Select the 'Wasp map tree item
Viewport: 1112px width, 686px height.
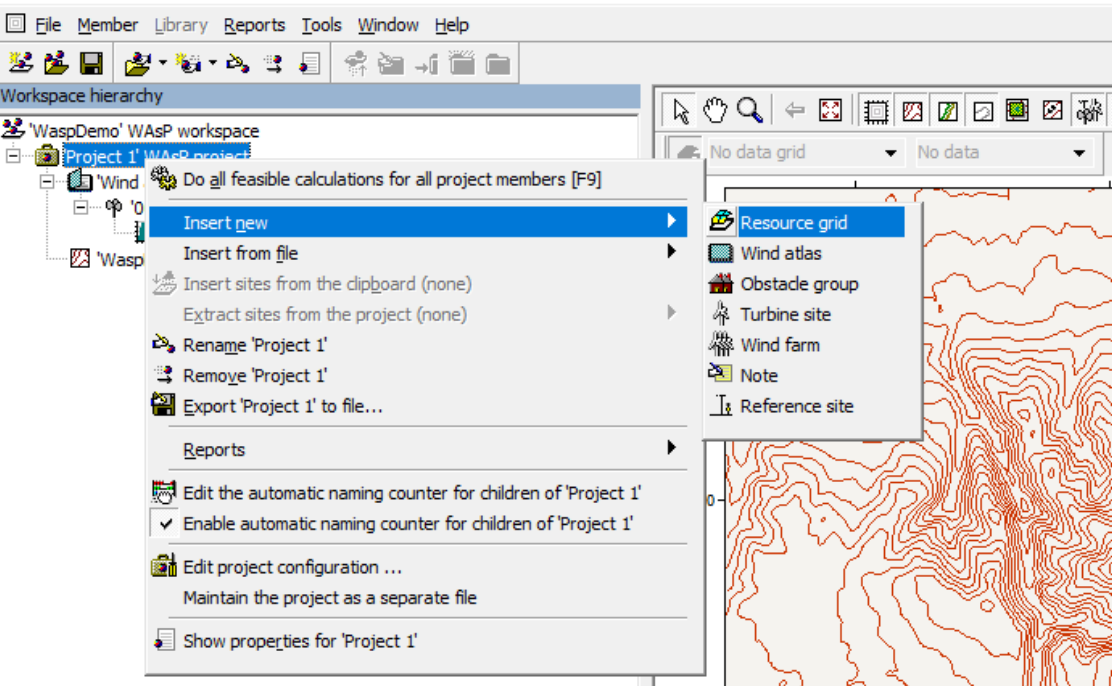point(119,259)
